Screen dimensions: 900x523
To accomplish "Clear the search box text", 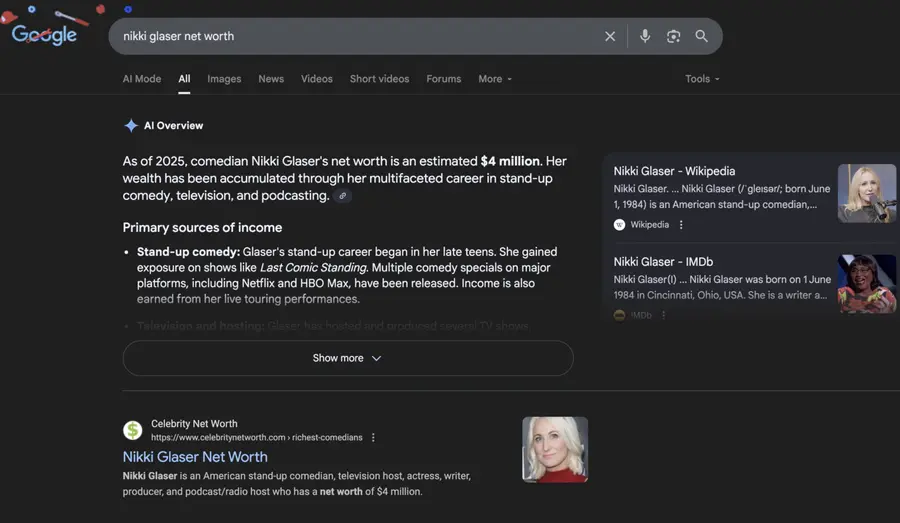I will click(x=610, y=36).
